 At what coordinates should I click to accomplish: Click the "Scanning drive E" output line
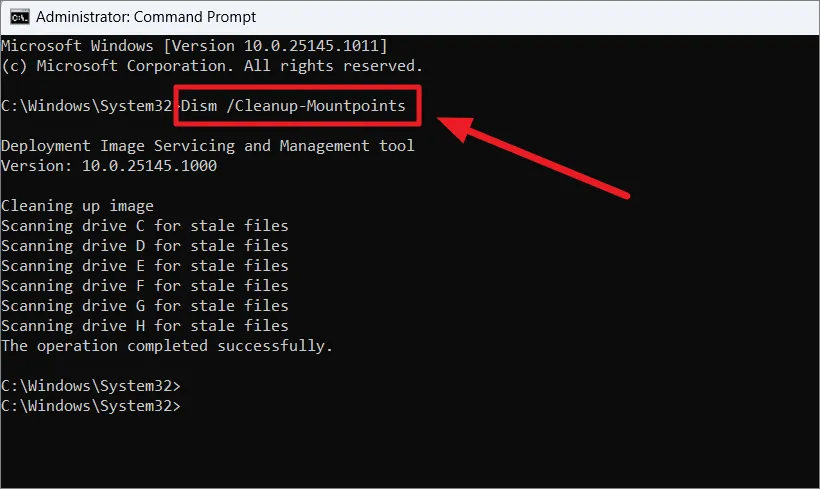(144, 266)
